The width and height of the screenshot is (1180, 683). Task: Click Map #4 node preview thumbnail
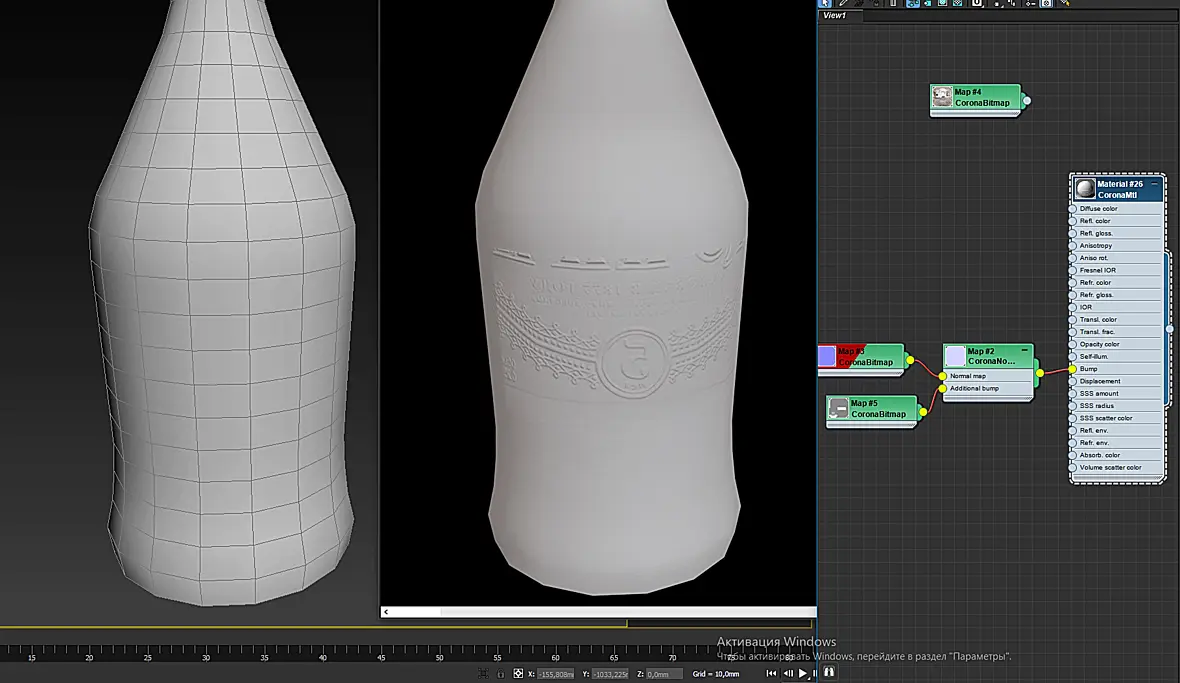(942, 96)
